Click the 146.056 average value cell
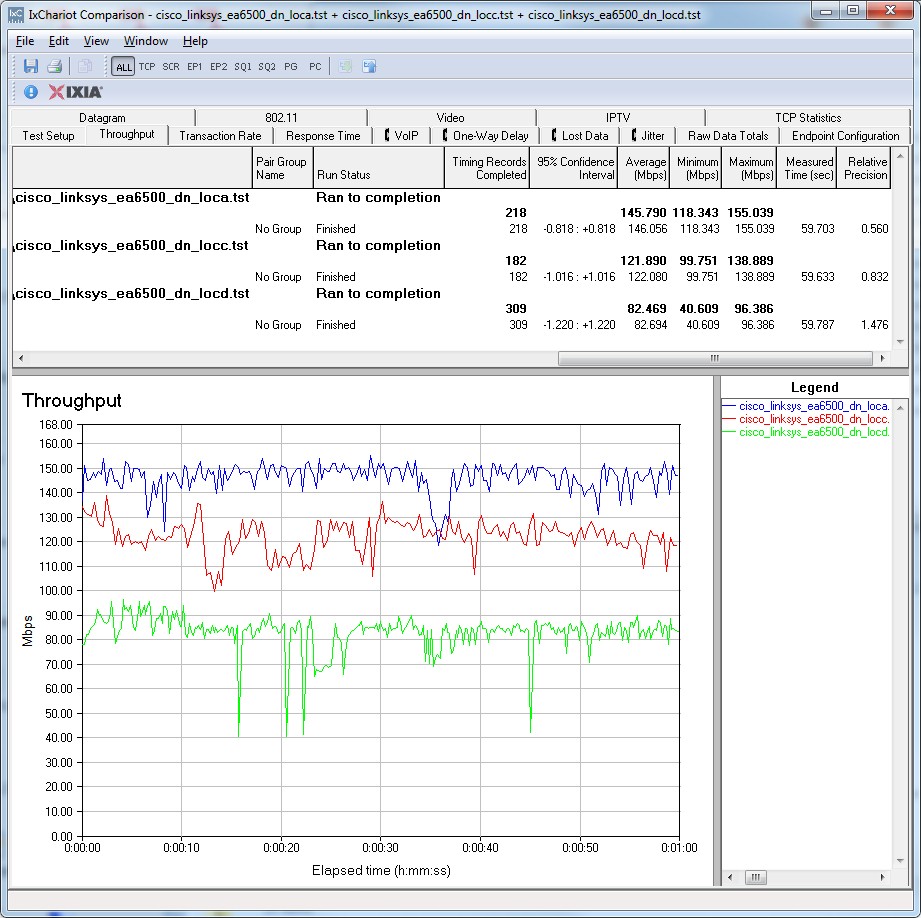921x918 pixels. pos(647,229)
